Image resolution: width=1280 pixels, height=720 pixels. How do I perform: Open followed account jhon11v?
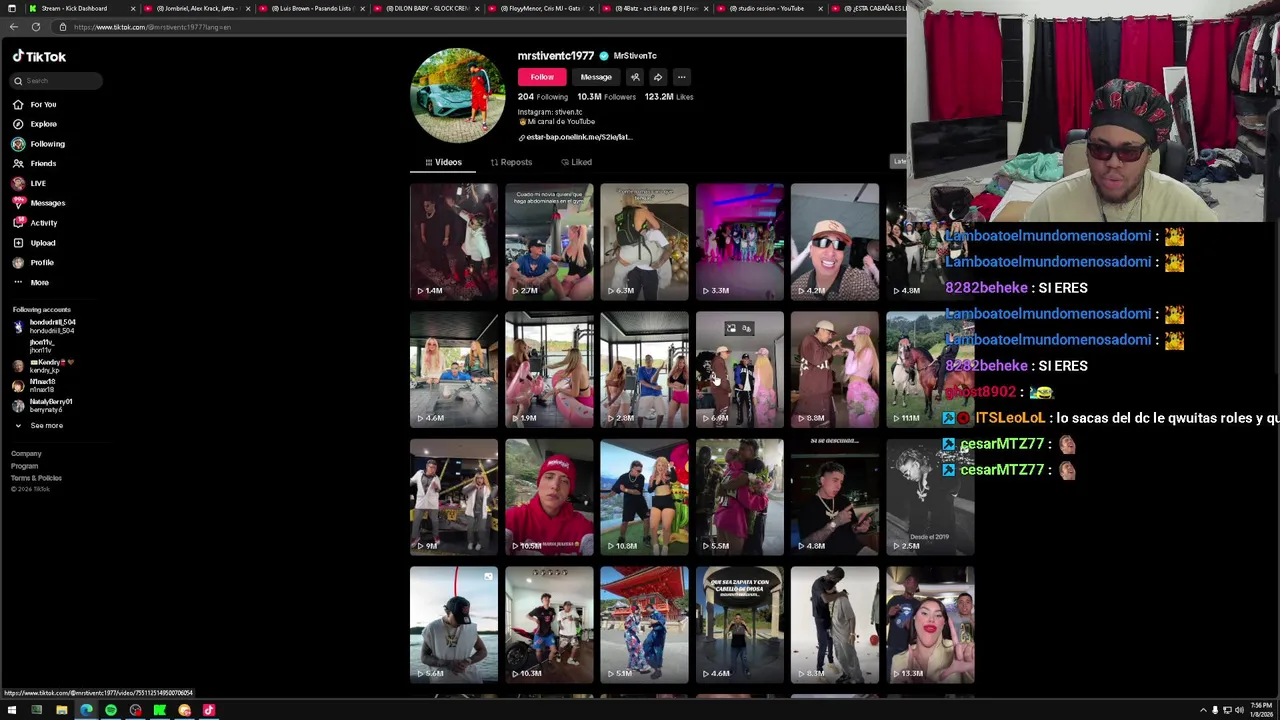click(x=40, y=346)
